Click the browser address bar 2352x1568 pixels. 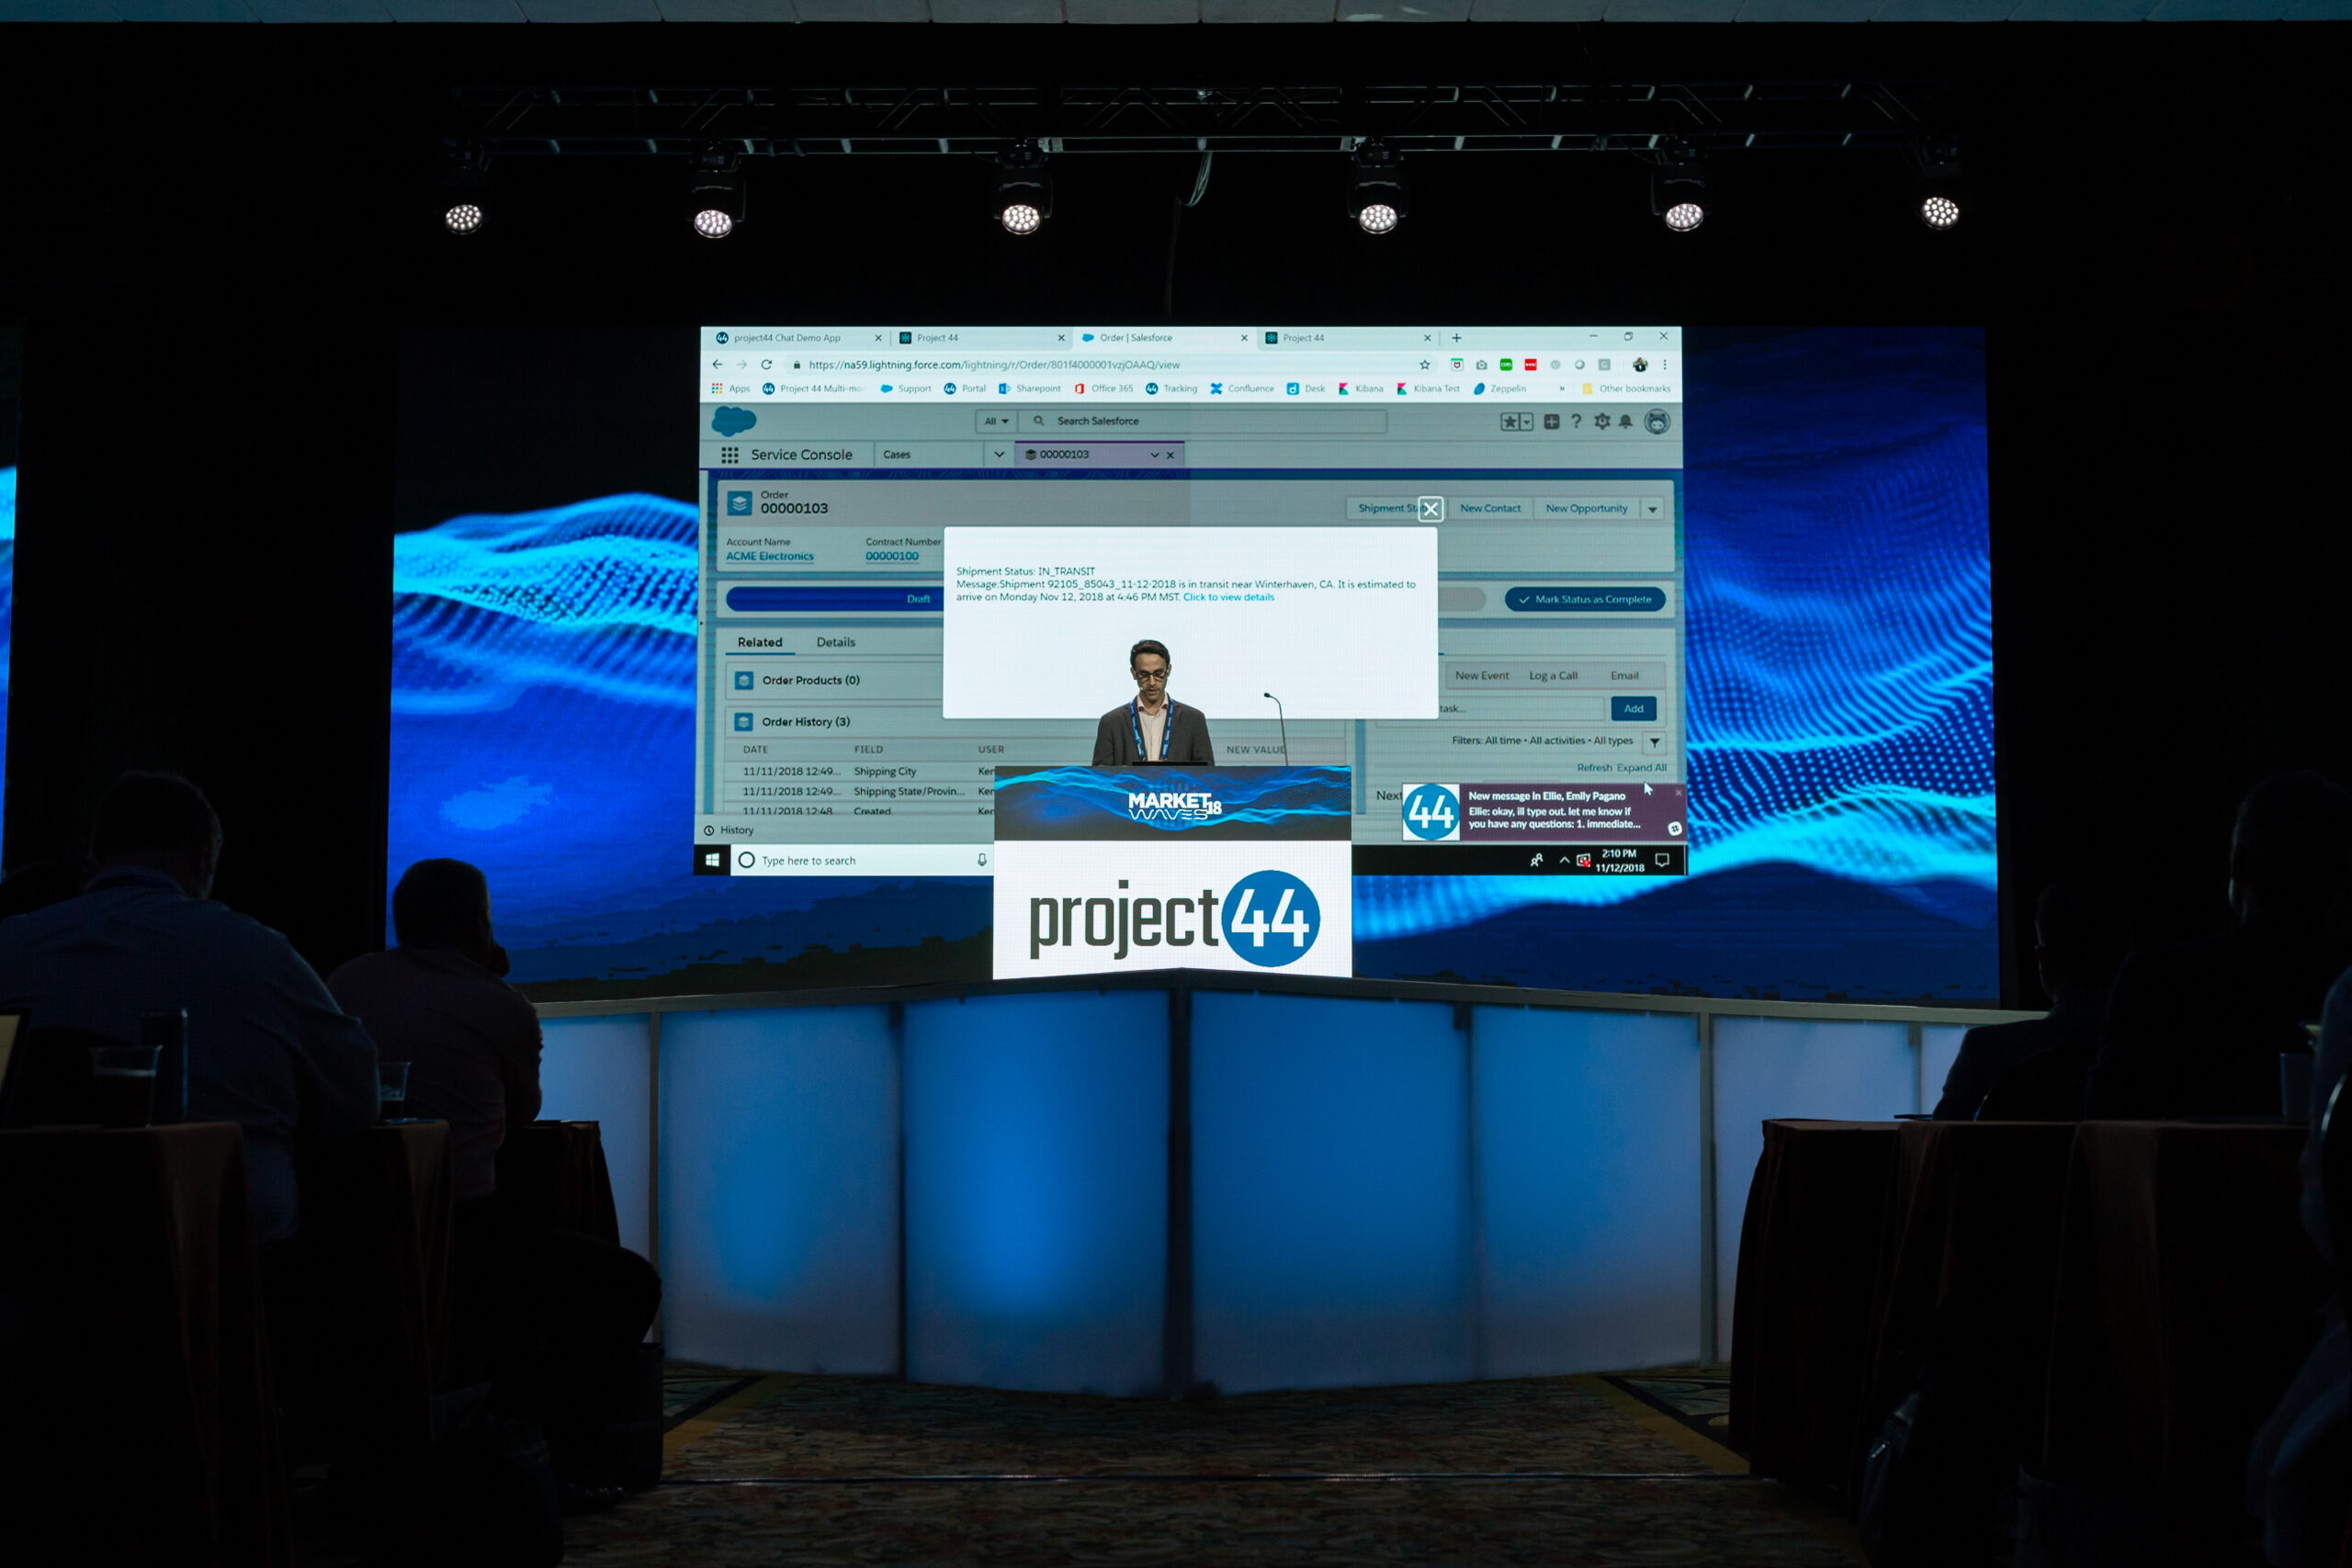(1100, 365)
